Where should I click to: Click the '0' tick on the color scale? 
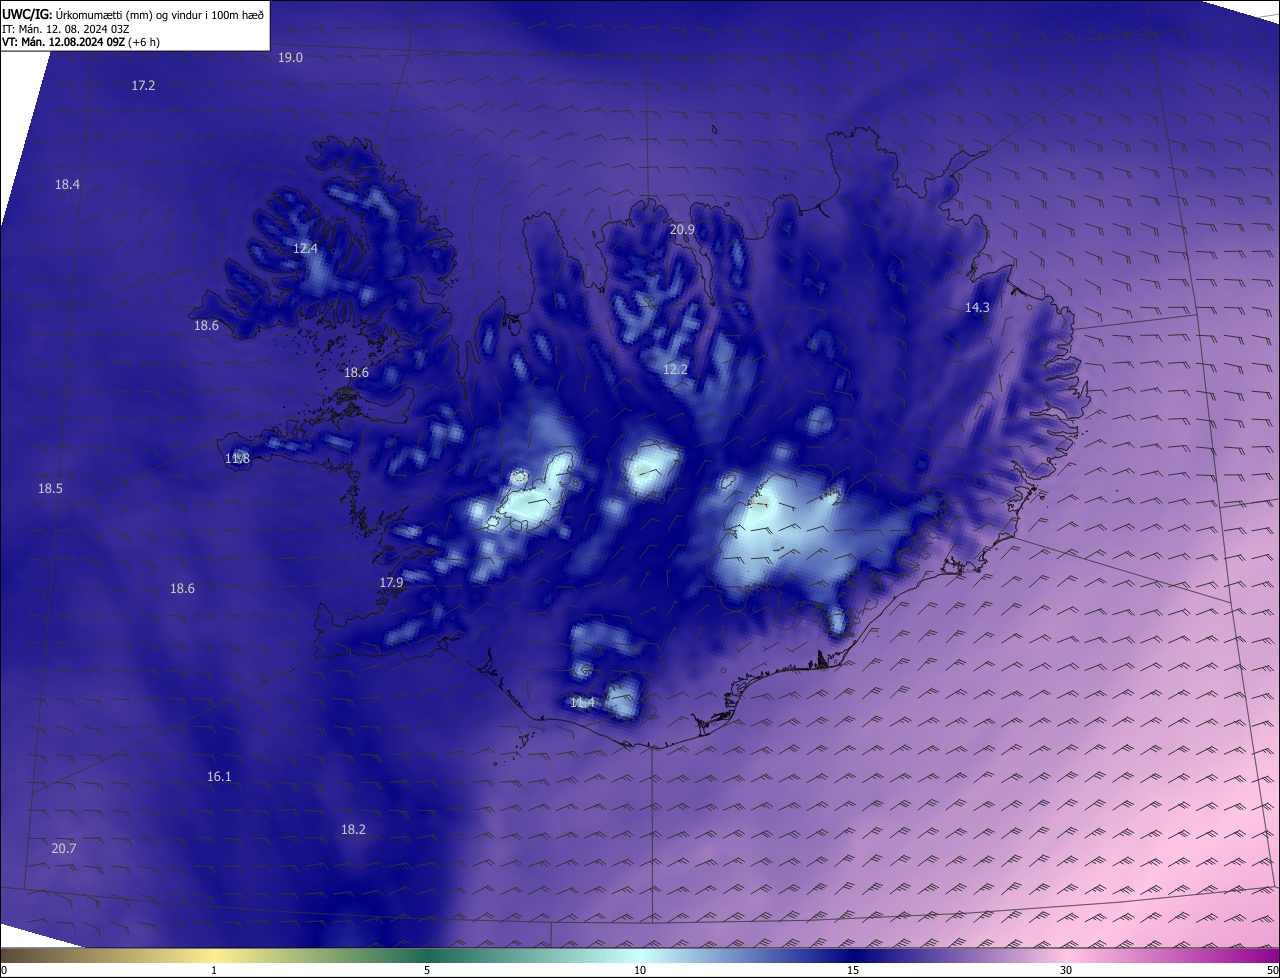coord(4,970)
